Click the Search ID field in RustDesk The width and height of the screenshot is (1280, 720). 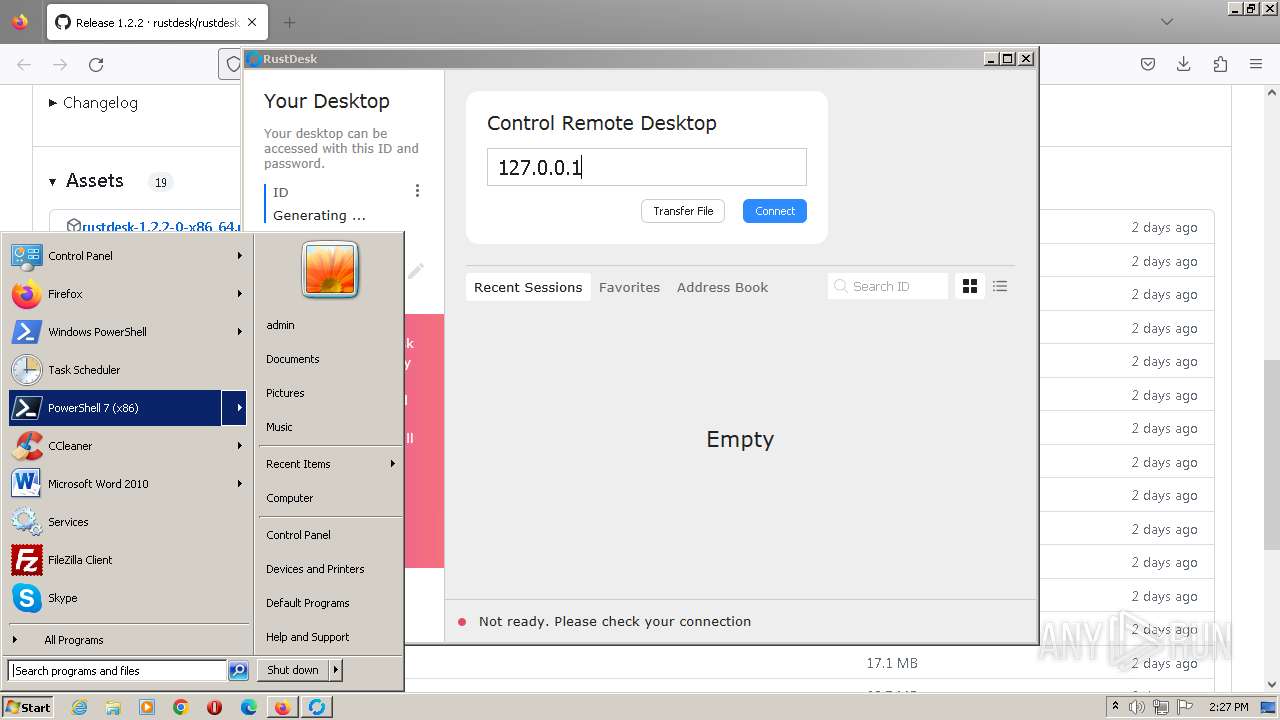[x=888, y=287]
